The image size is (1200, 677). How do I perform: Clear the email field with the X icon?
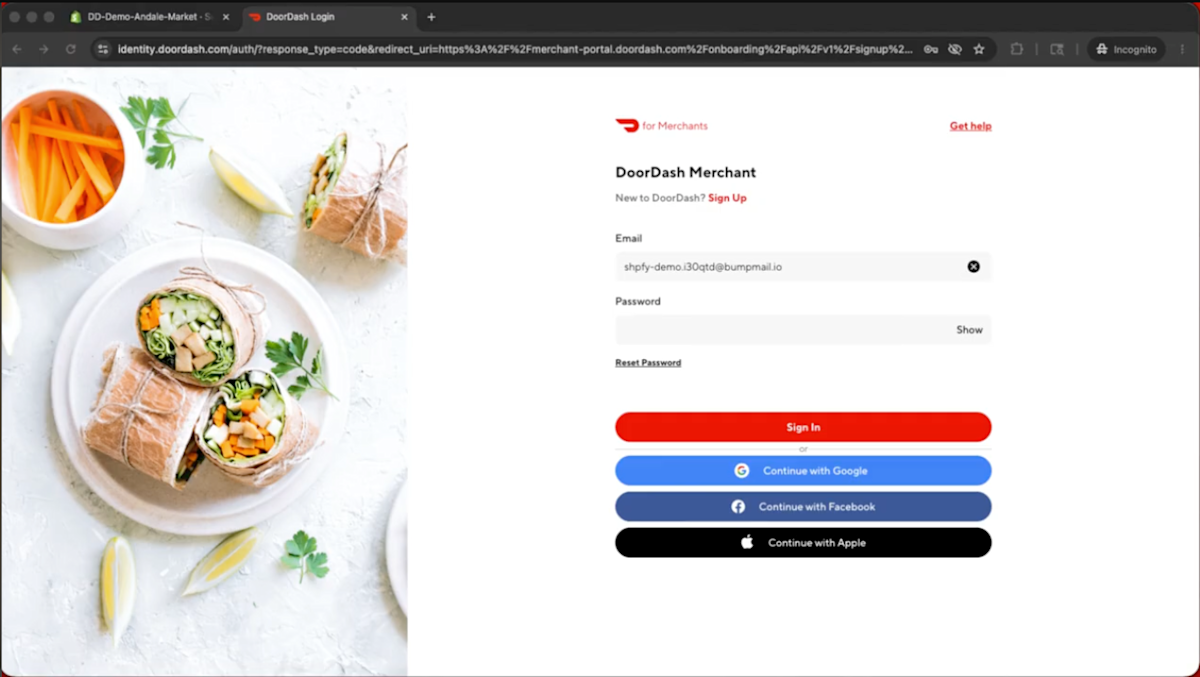coord(973,266)
